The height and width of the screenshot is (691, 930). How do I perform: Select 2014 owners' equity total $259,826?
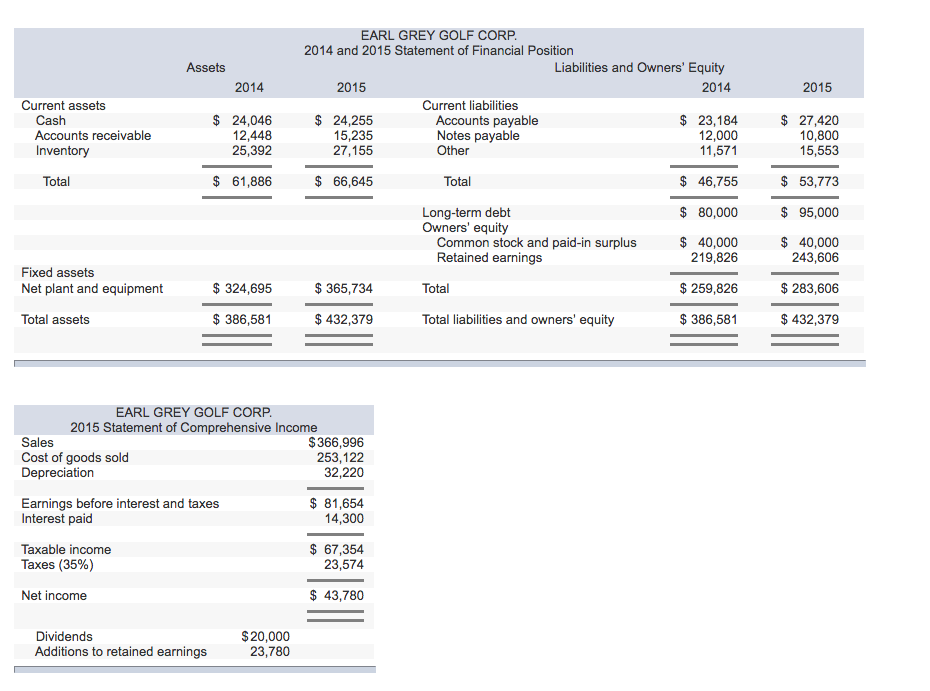708,288
